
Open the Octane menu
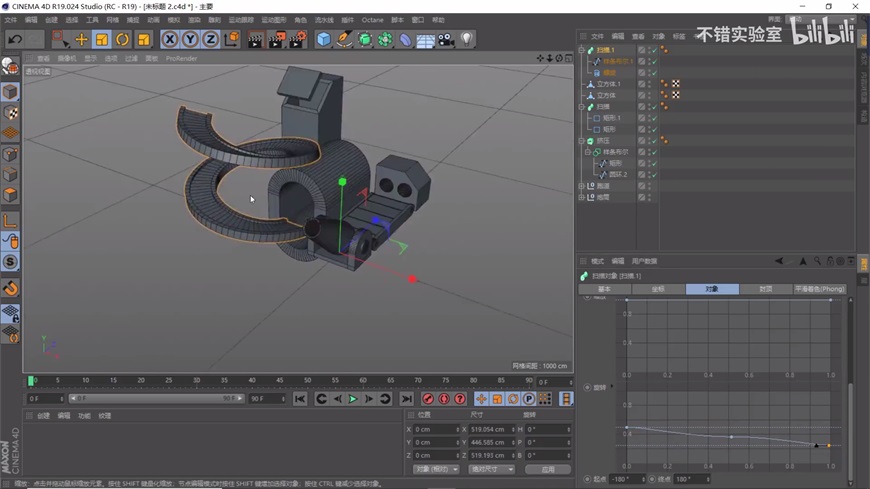[372, 20]
